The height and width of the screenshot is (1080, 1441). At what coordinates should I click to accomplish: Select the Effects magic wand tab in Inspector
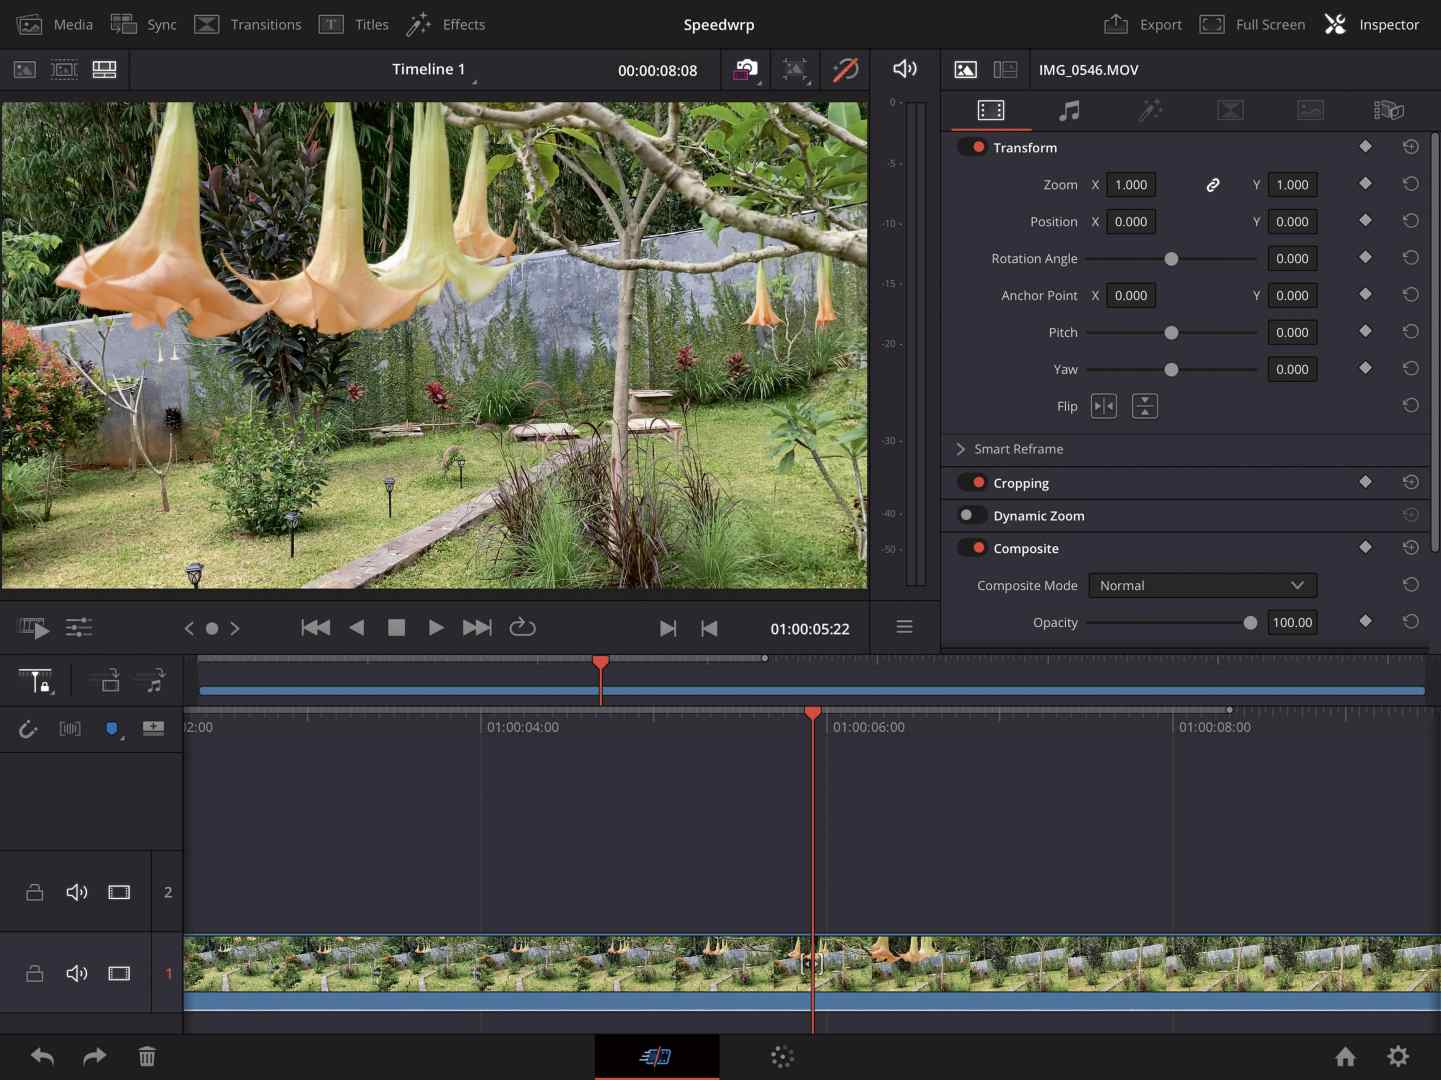click(x=1150, y=111)
